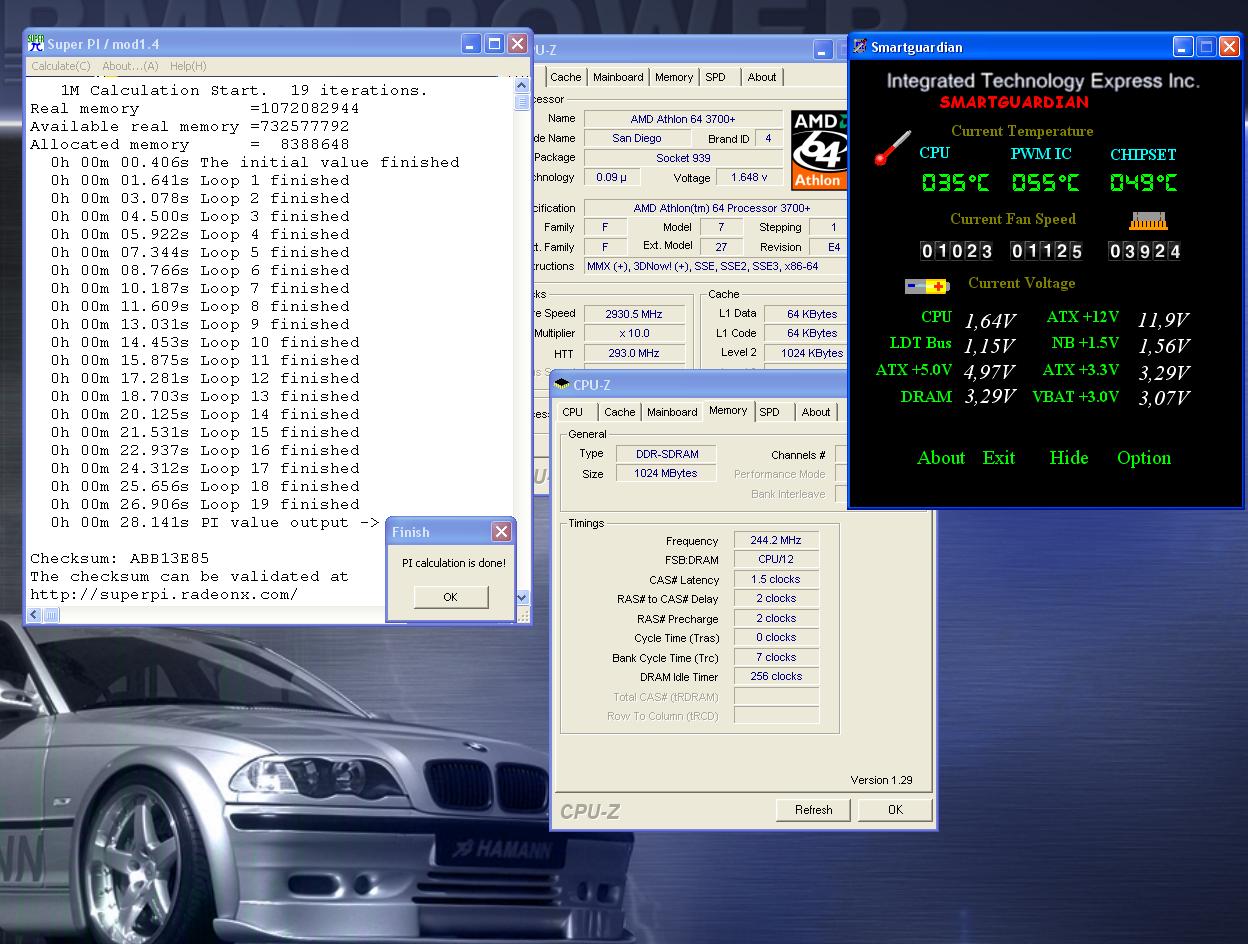Image resolution: width=1248 pixels, height=944 pixels.
Task: Click Hide in Smartguardian
Action: (1068, 458)
